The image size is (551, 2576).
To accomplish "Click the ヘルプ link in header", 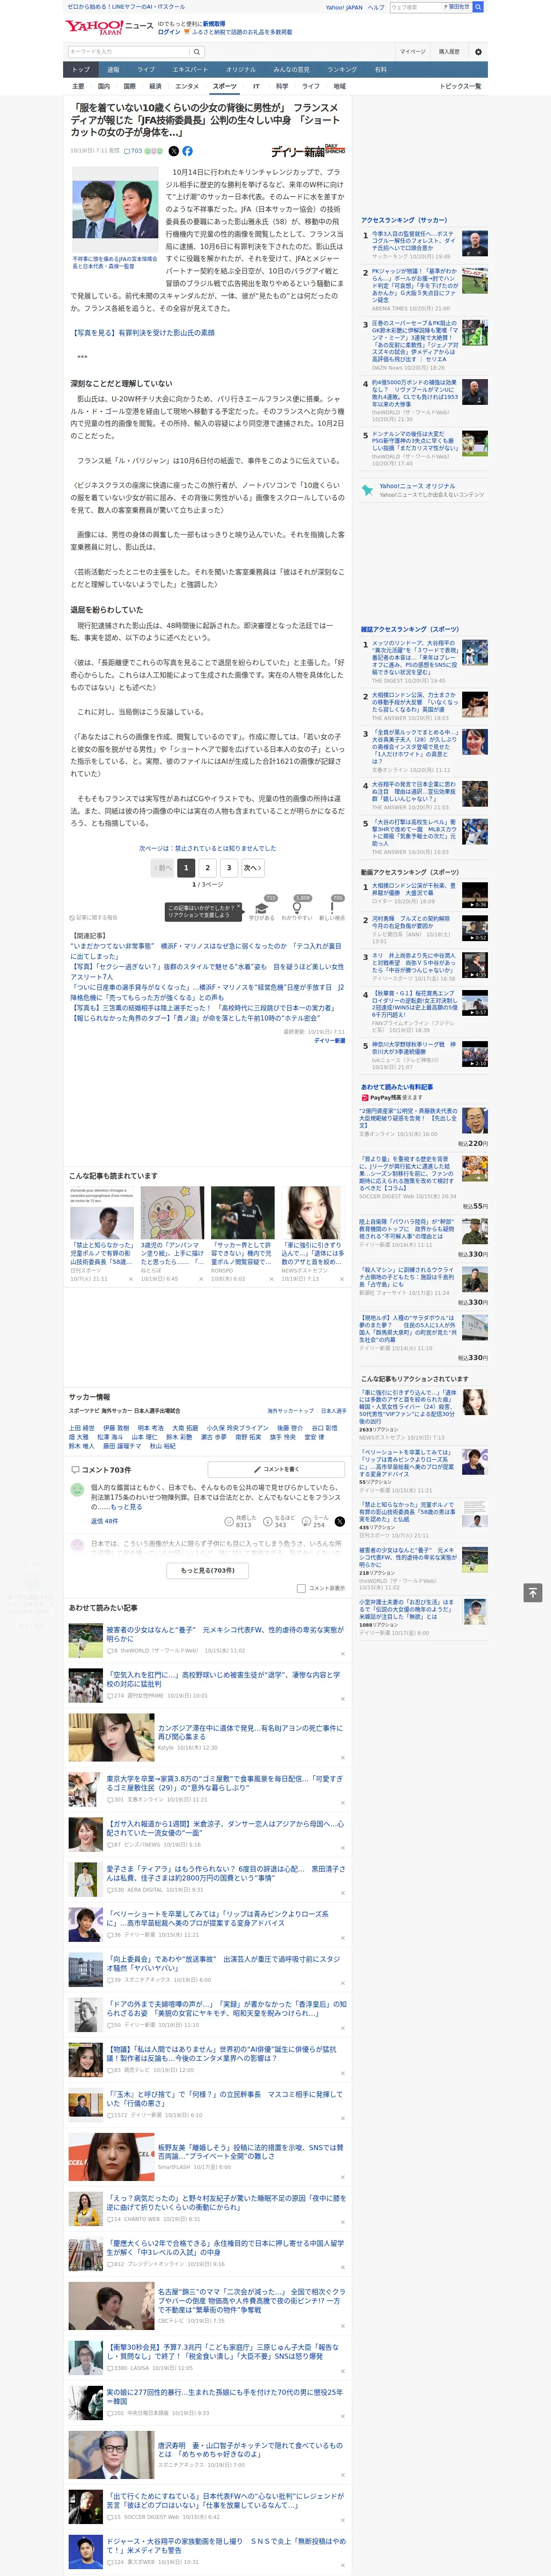I will [375, 7].
